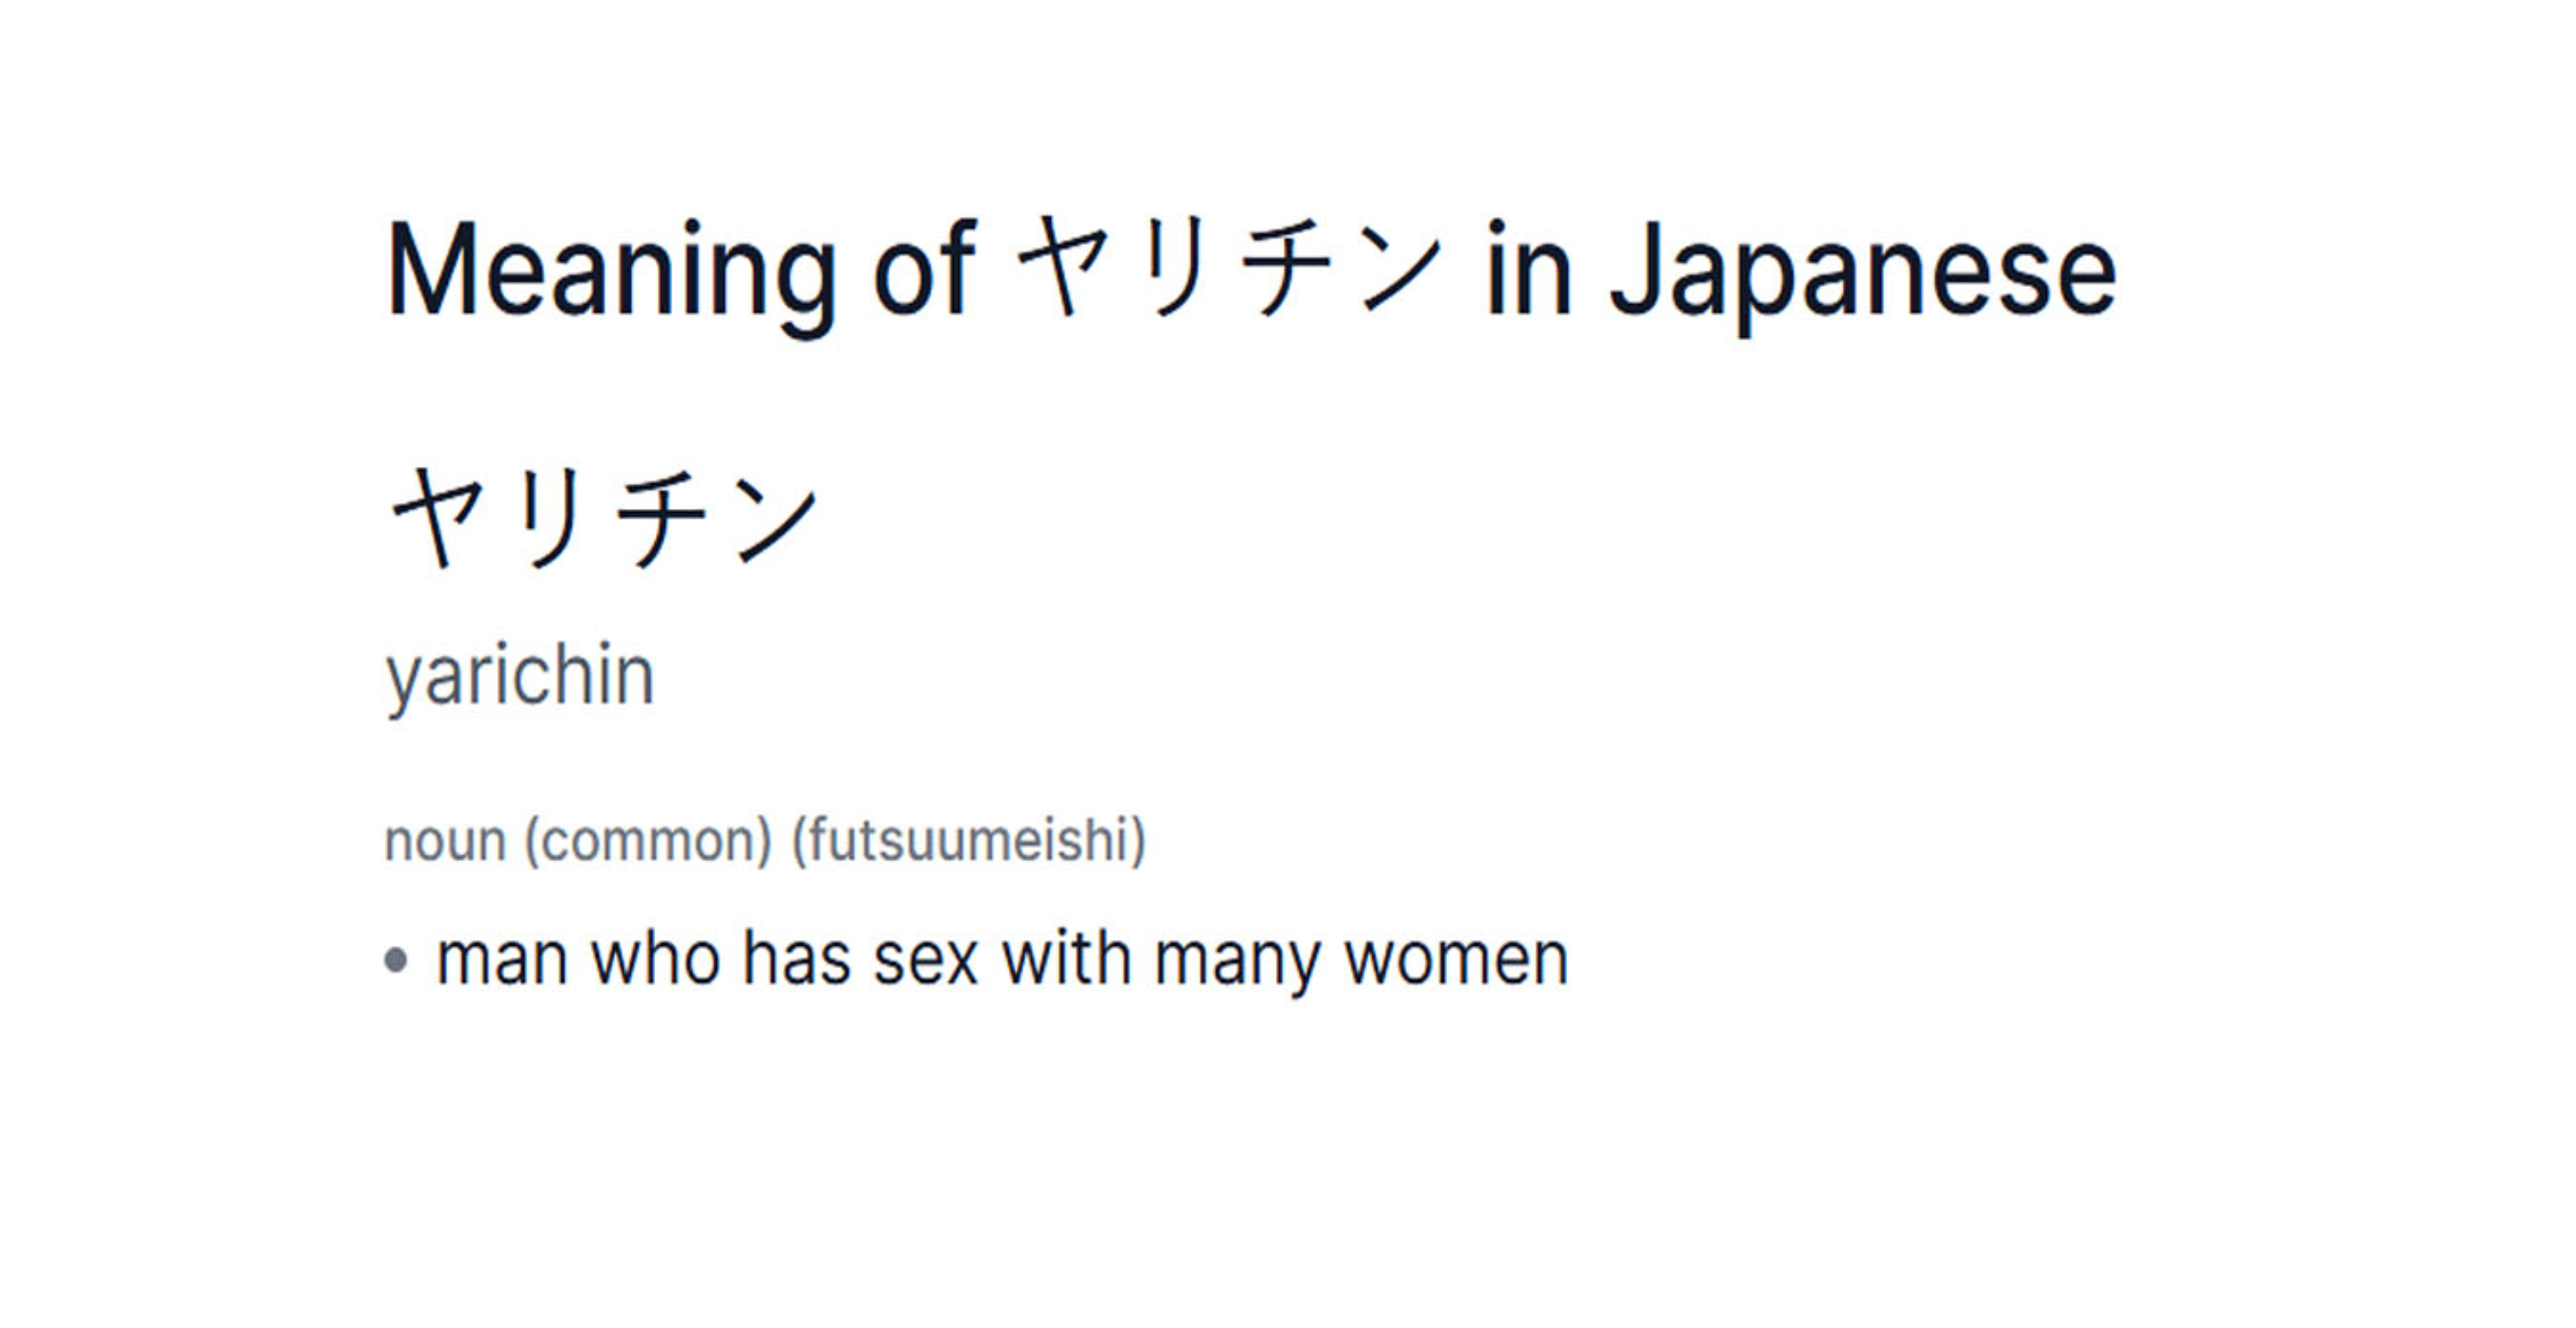Click the ヤ character in the entry word
Viewport: 2576px width, 1328px height.
click(437, 517)
